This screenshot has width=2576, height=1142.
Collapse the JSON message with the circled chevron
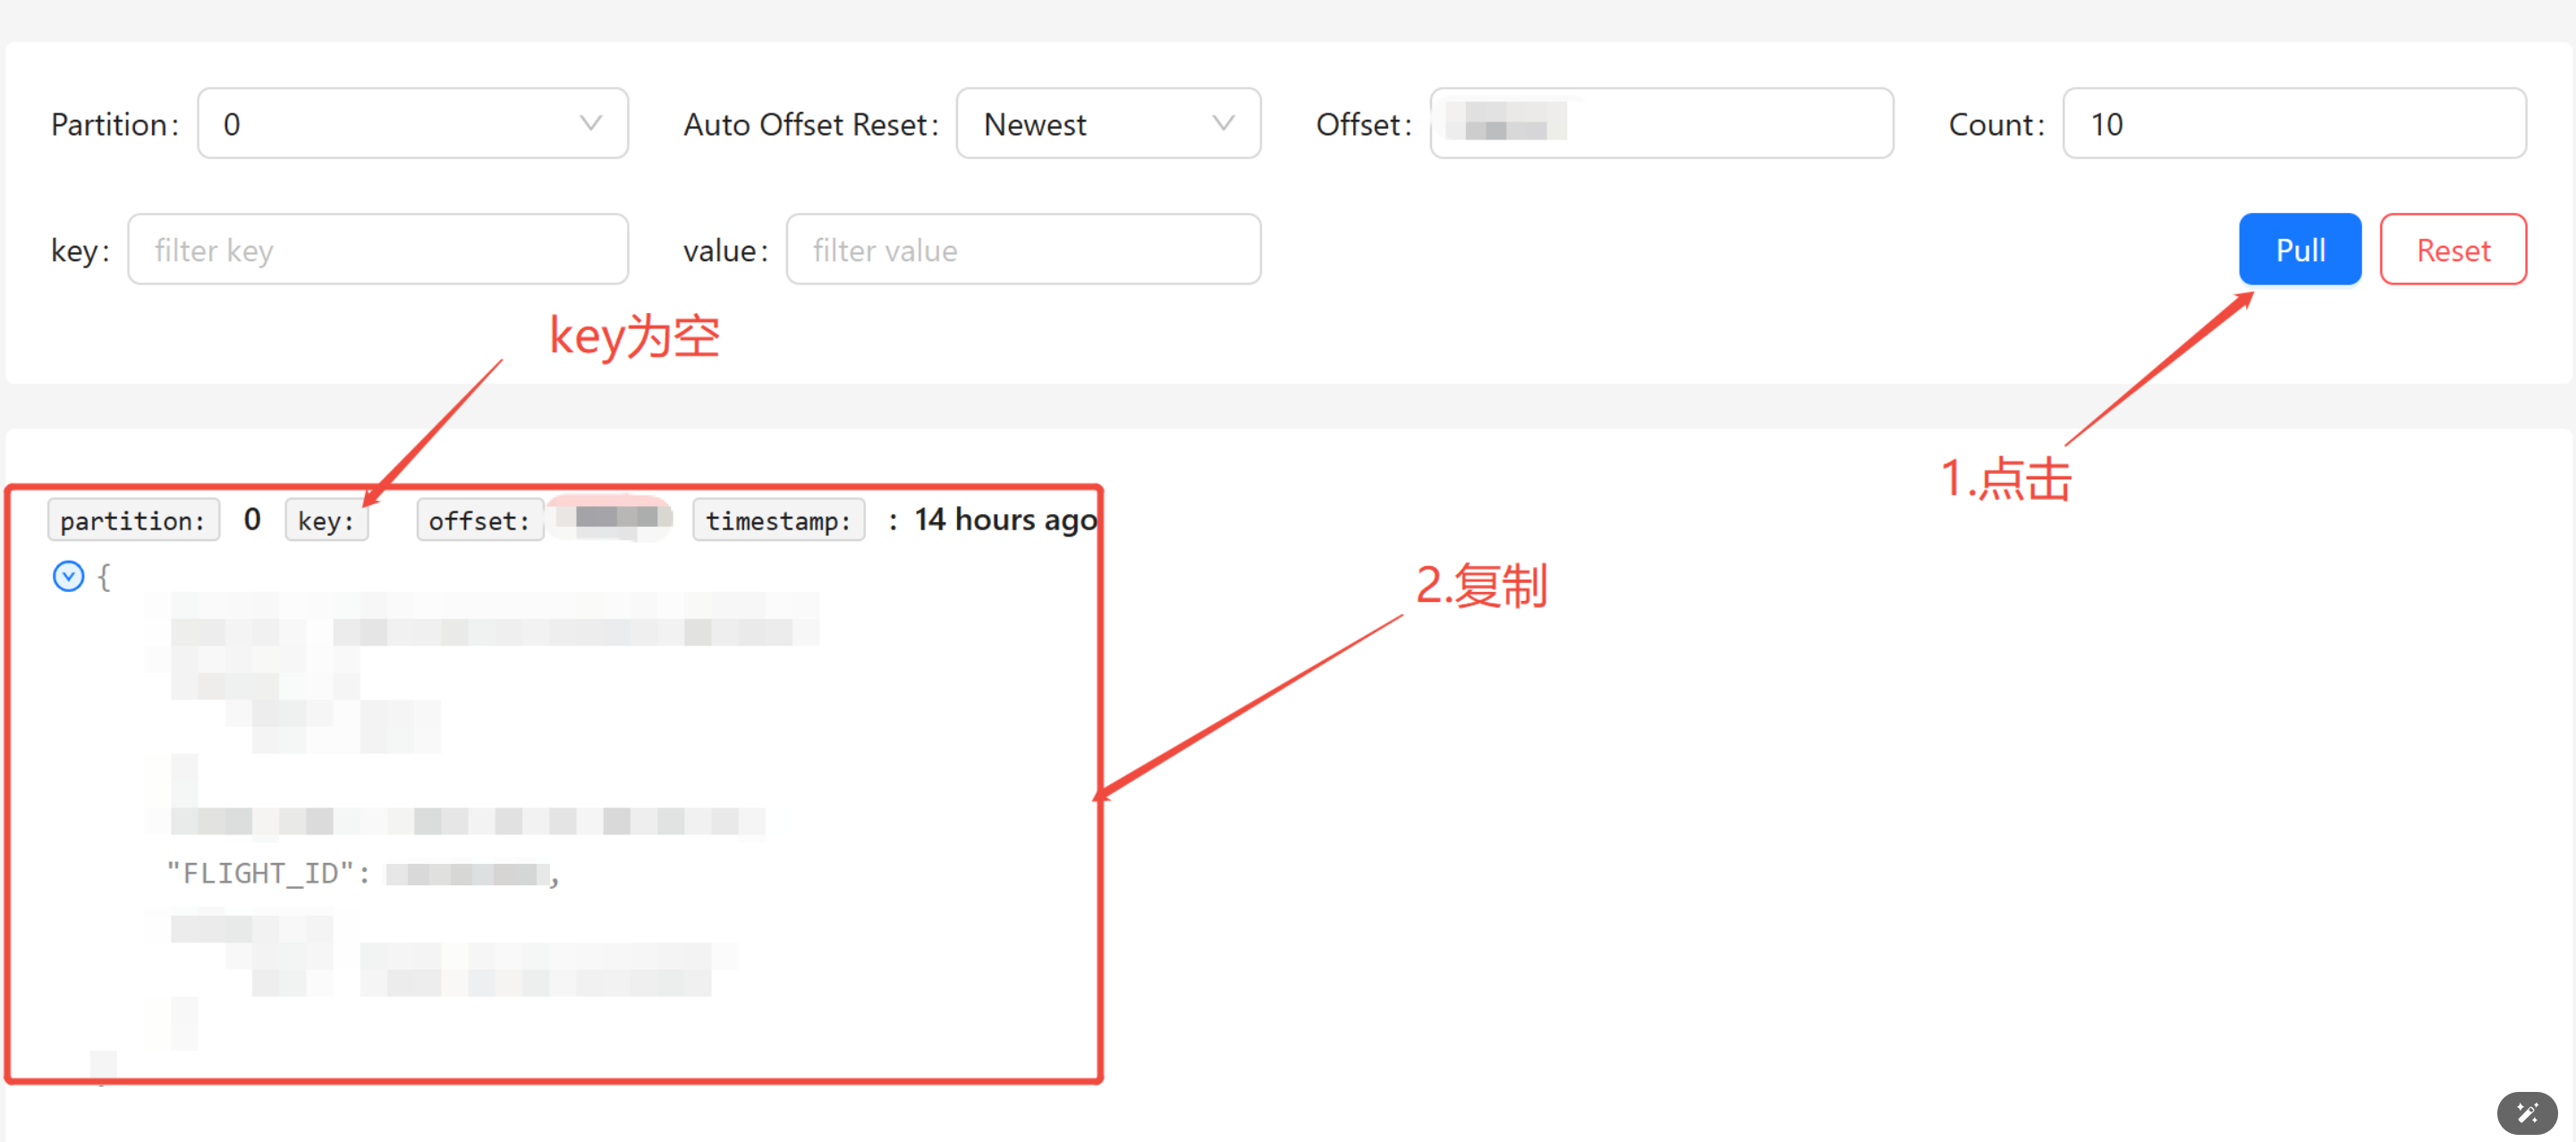(68, 576)
